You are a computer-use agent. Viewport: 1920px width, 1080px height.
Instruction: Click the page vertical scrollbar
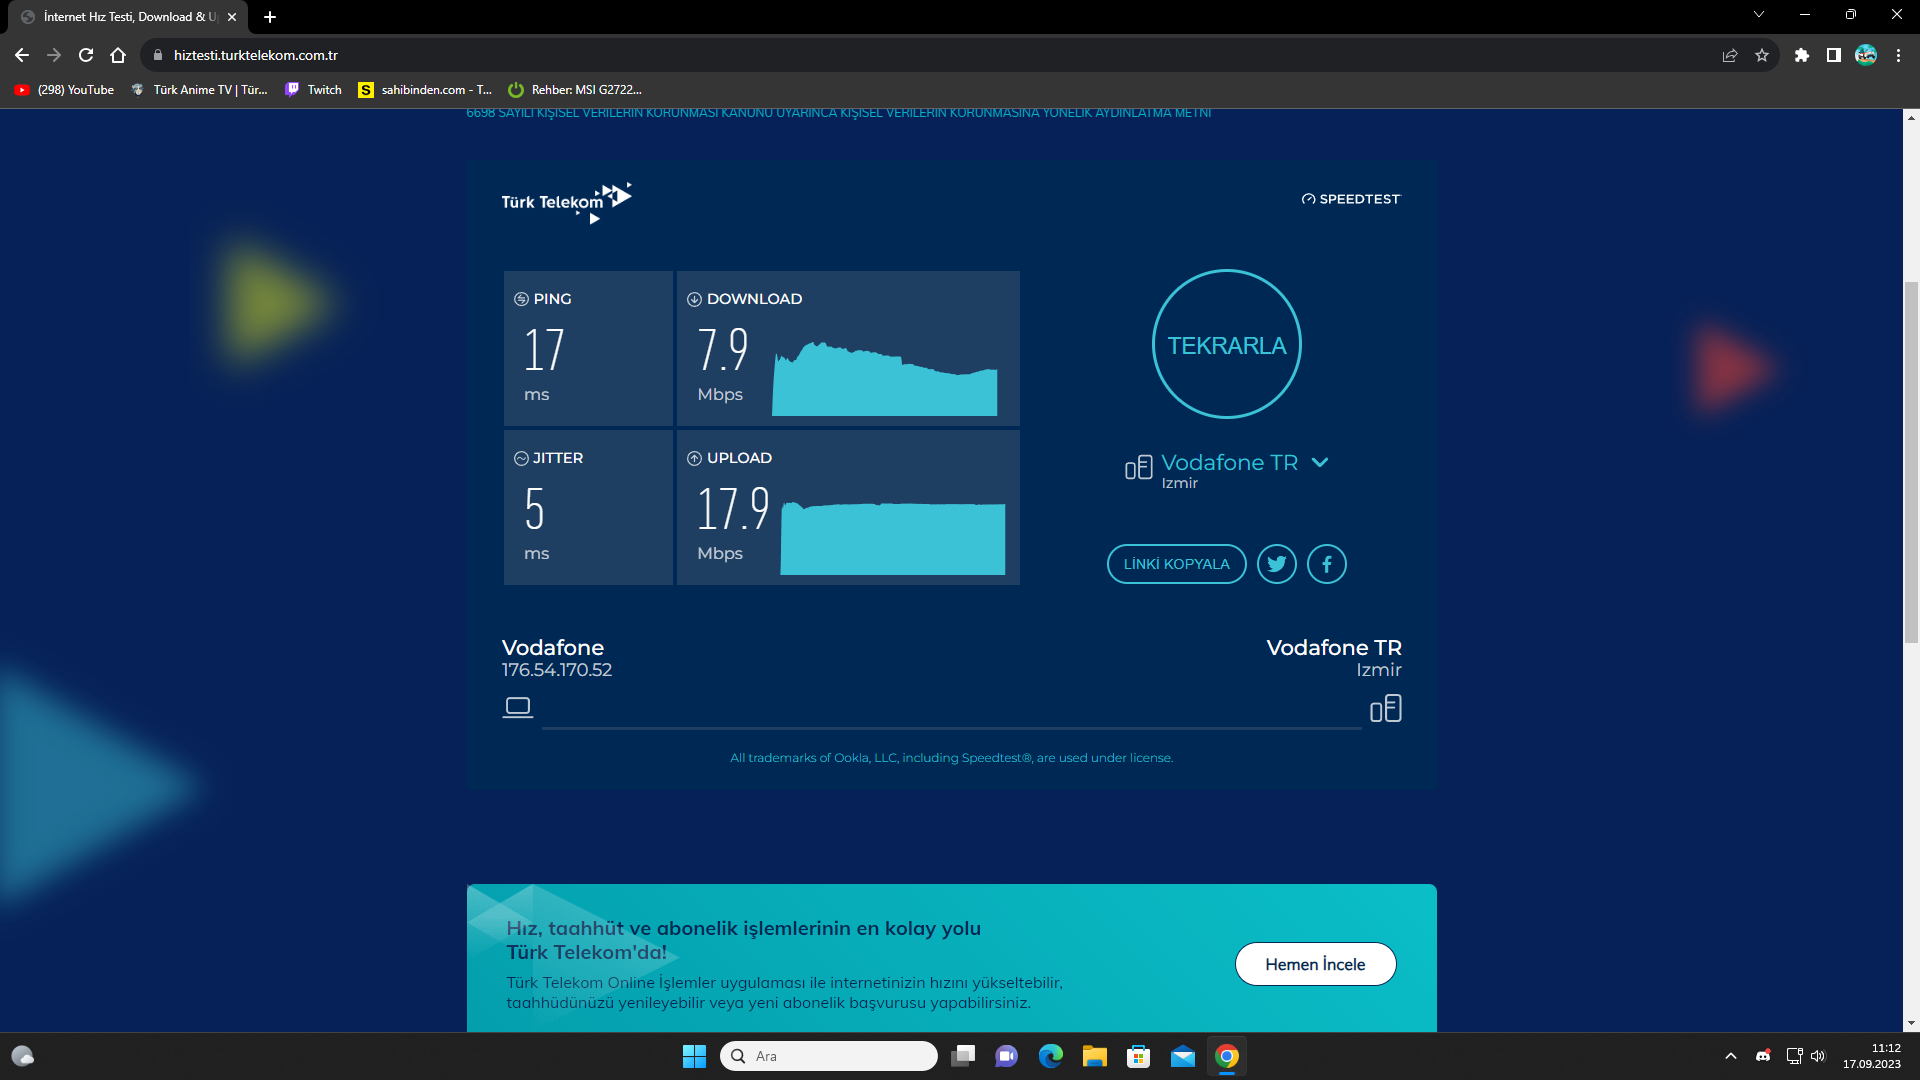[1911, 460]
